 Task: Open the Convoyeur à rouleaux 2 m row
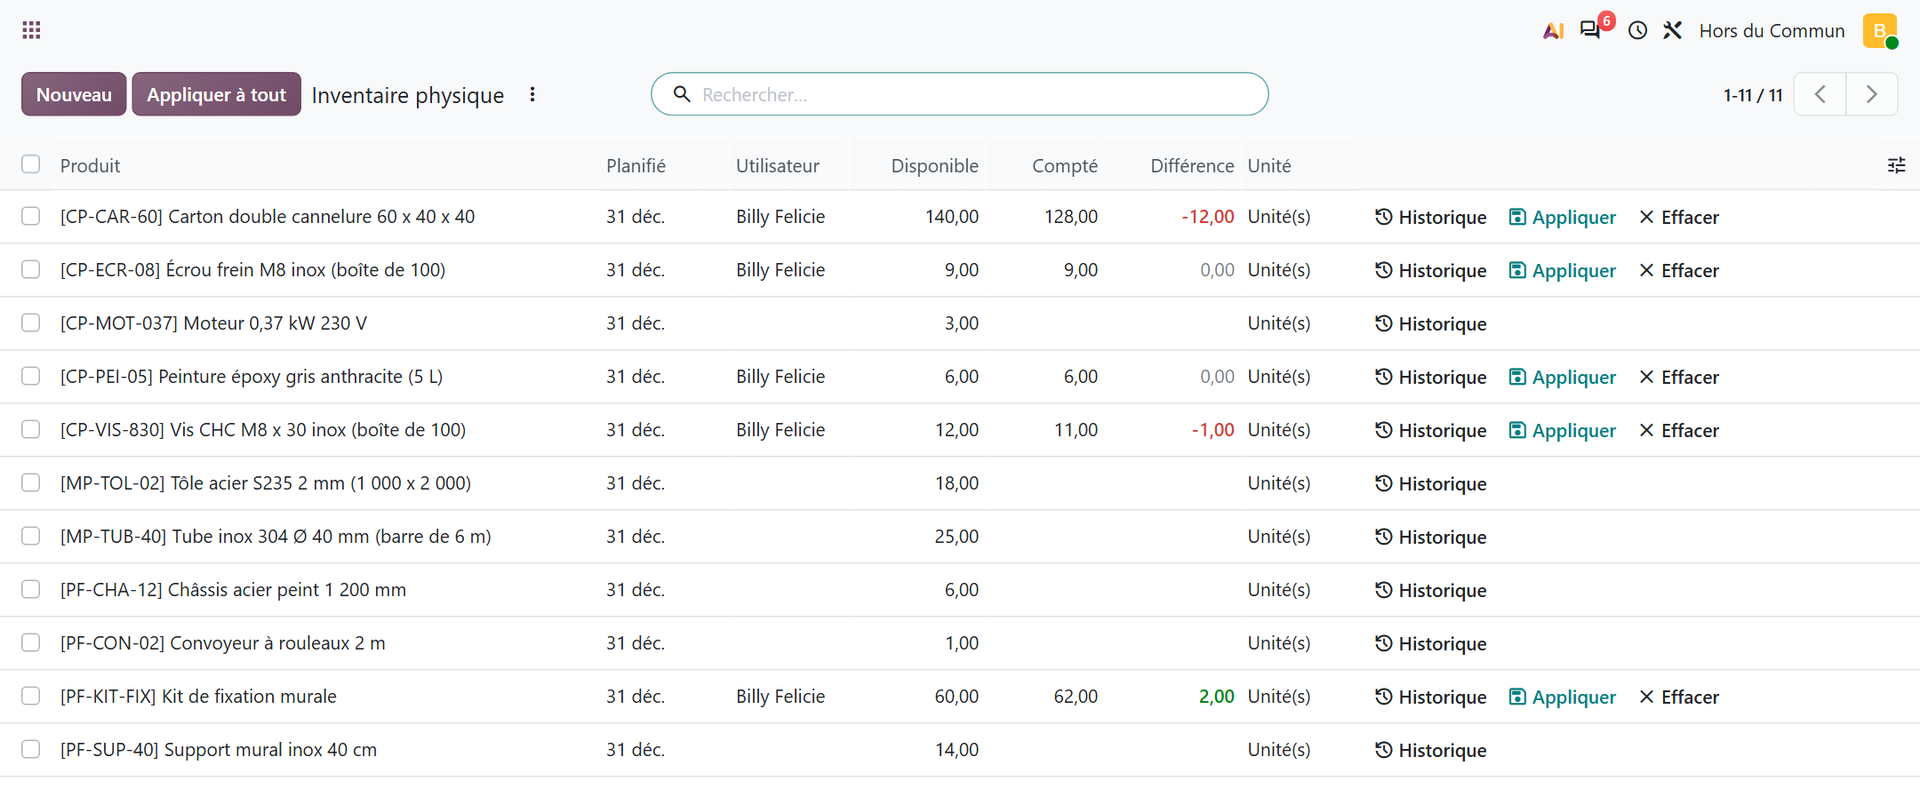pyautogui.click(x=960, y=643)
